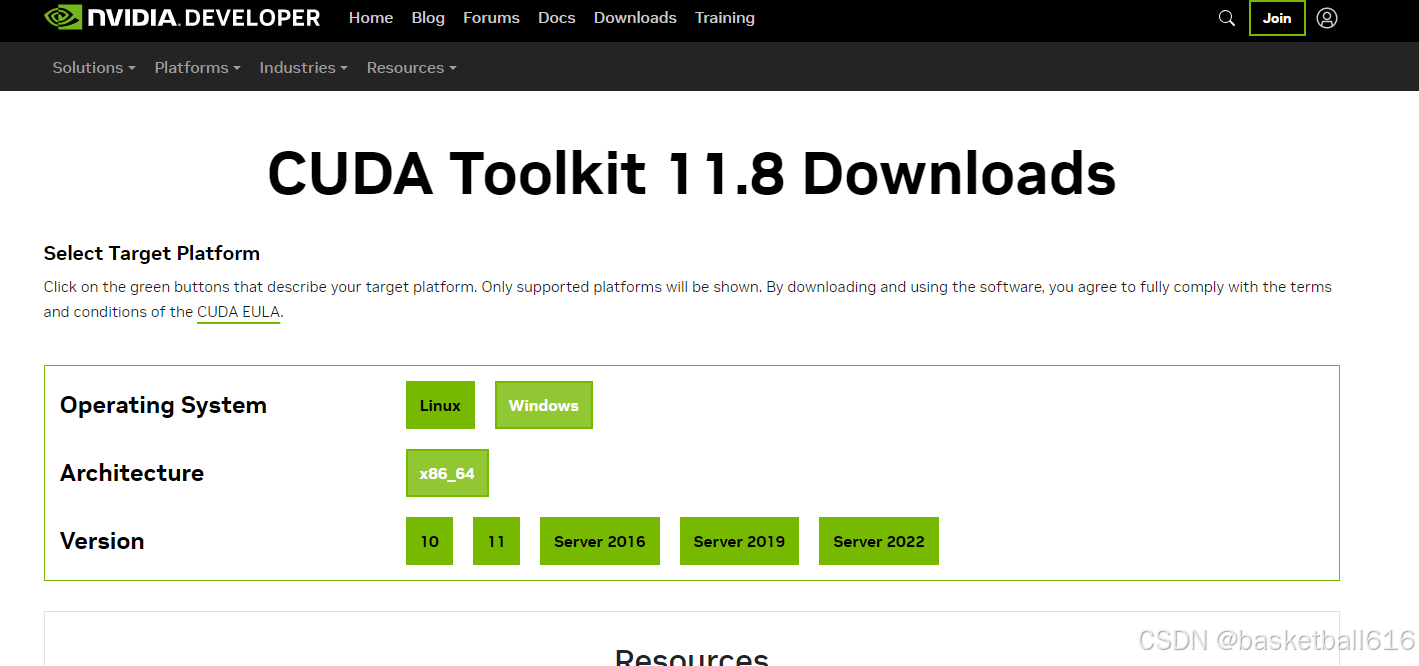Select Linux as operating system
This screenshot has width=1419, height=666.
(x=440, y=405)
